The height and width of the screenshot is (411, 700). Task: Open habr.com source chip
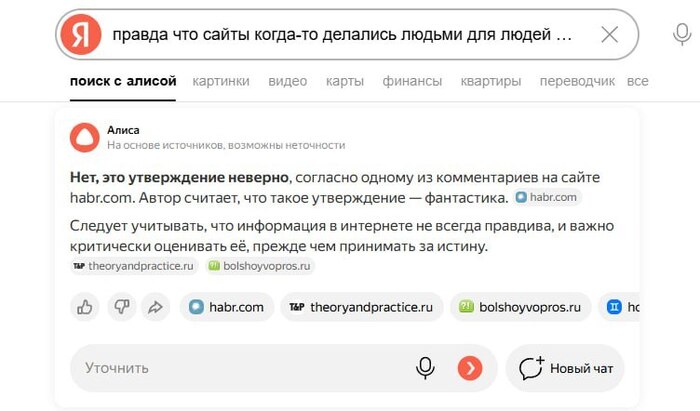coord(227,307)
